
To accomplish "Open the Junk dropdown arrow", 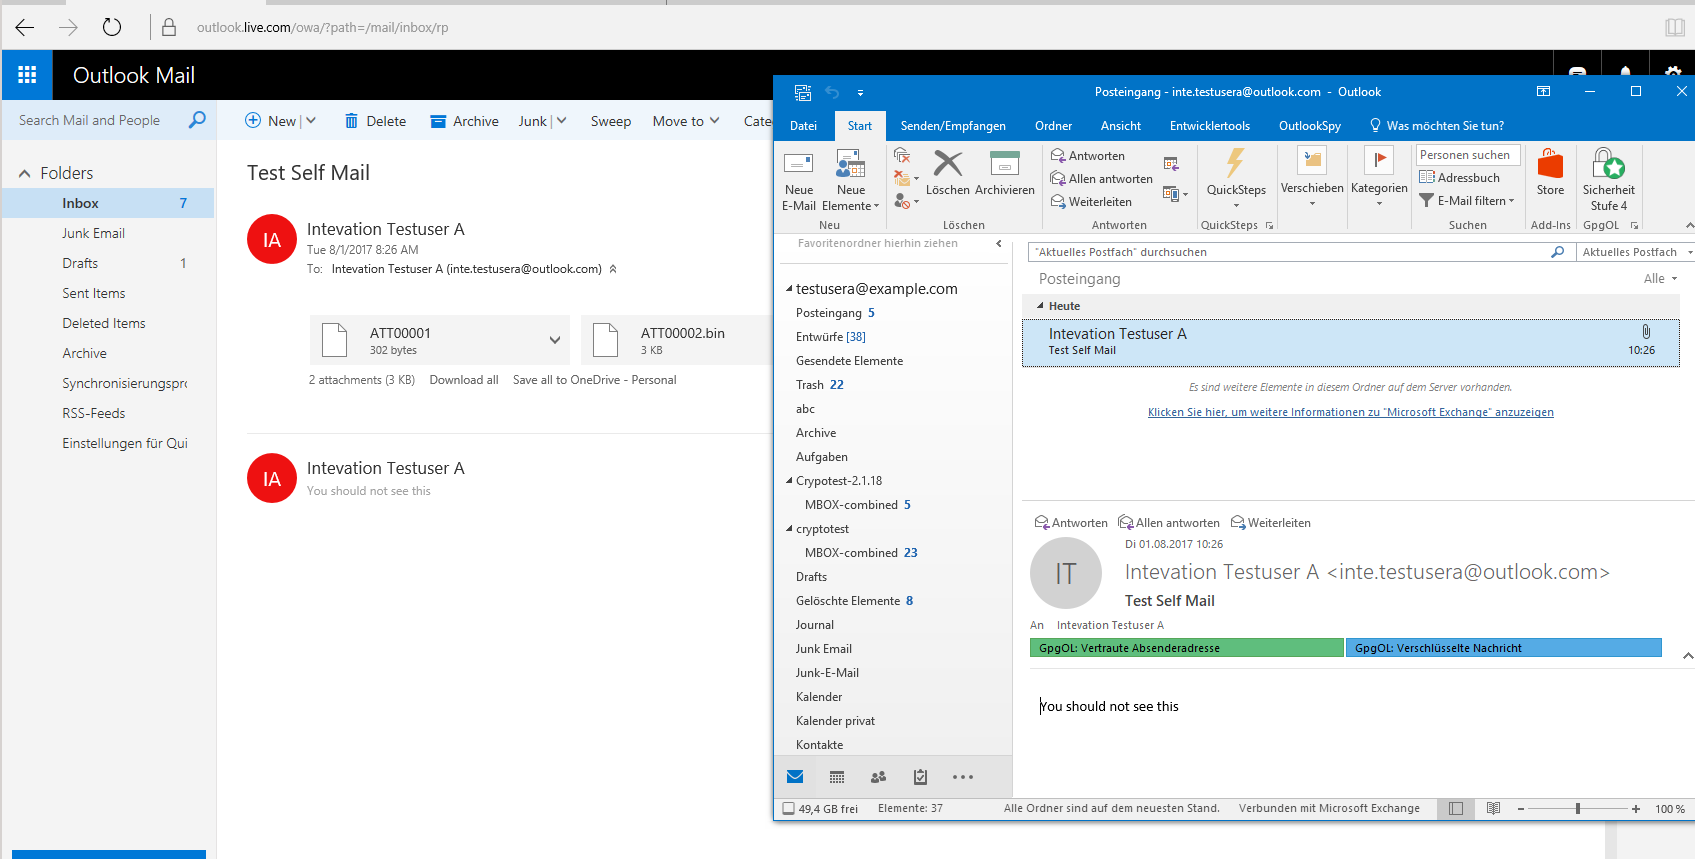I will pyautogui.click(x=561, y=121).
